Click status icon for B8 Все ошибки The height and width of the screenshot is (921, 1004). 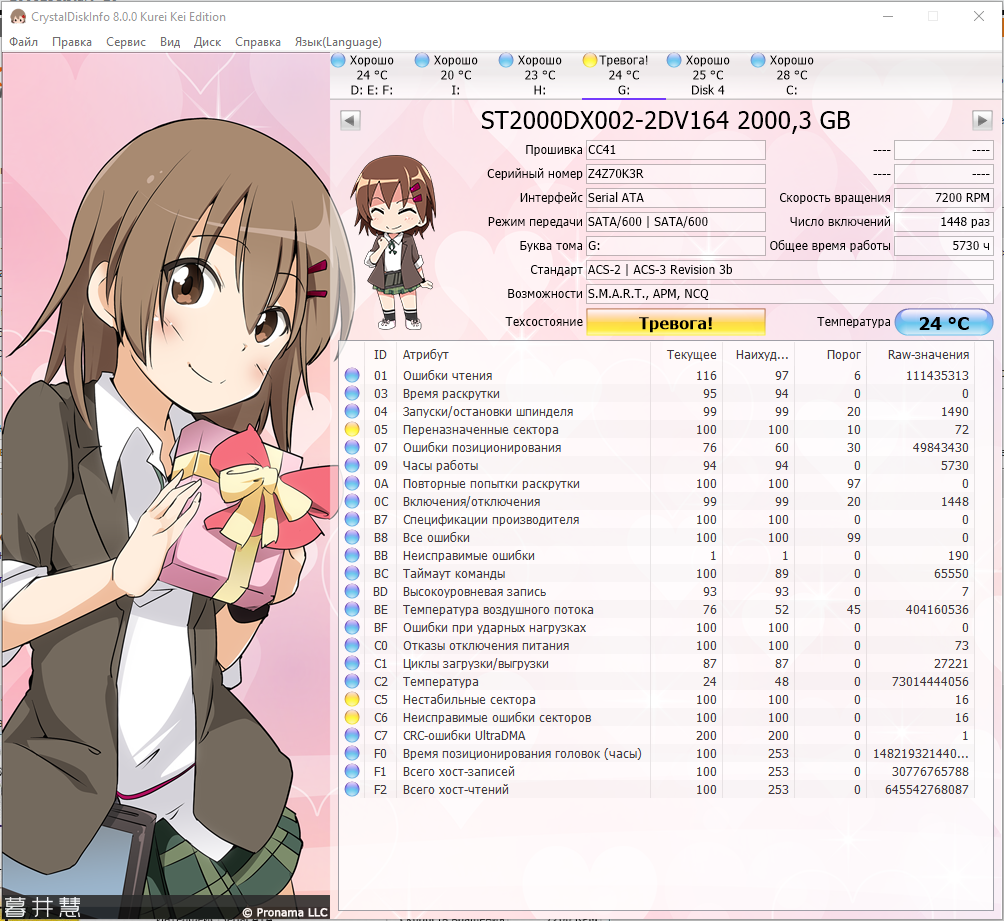coord(352,537)
